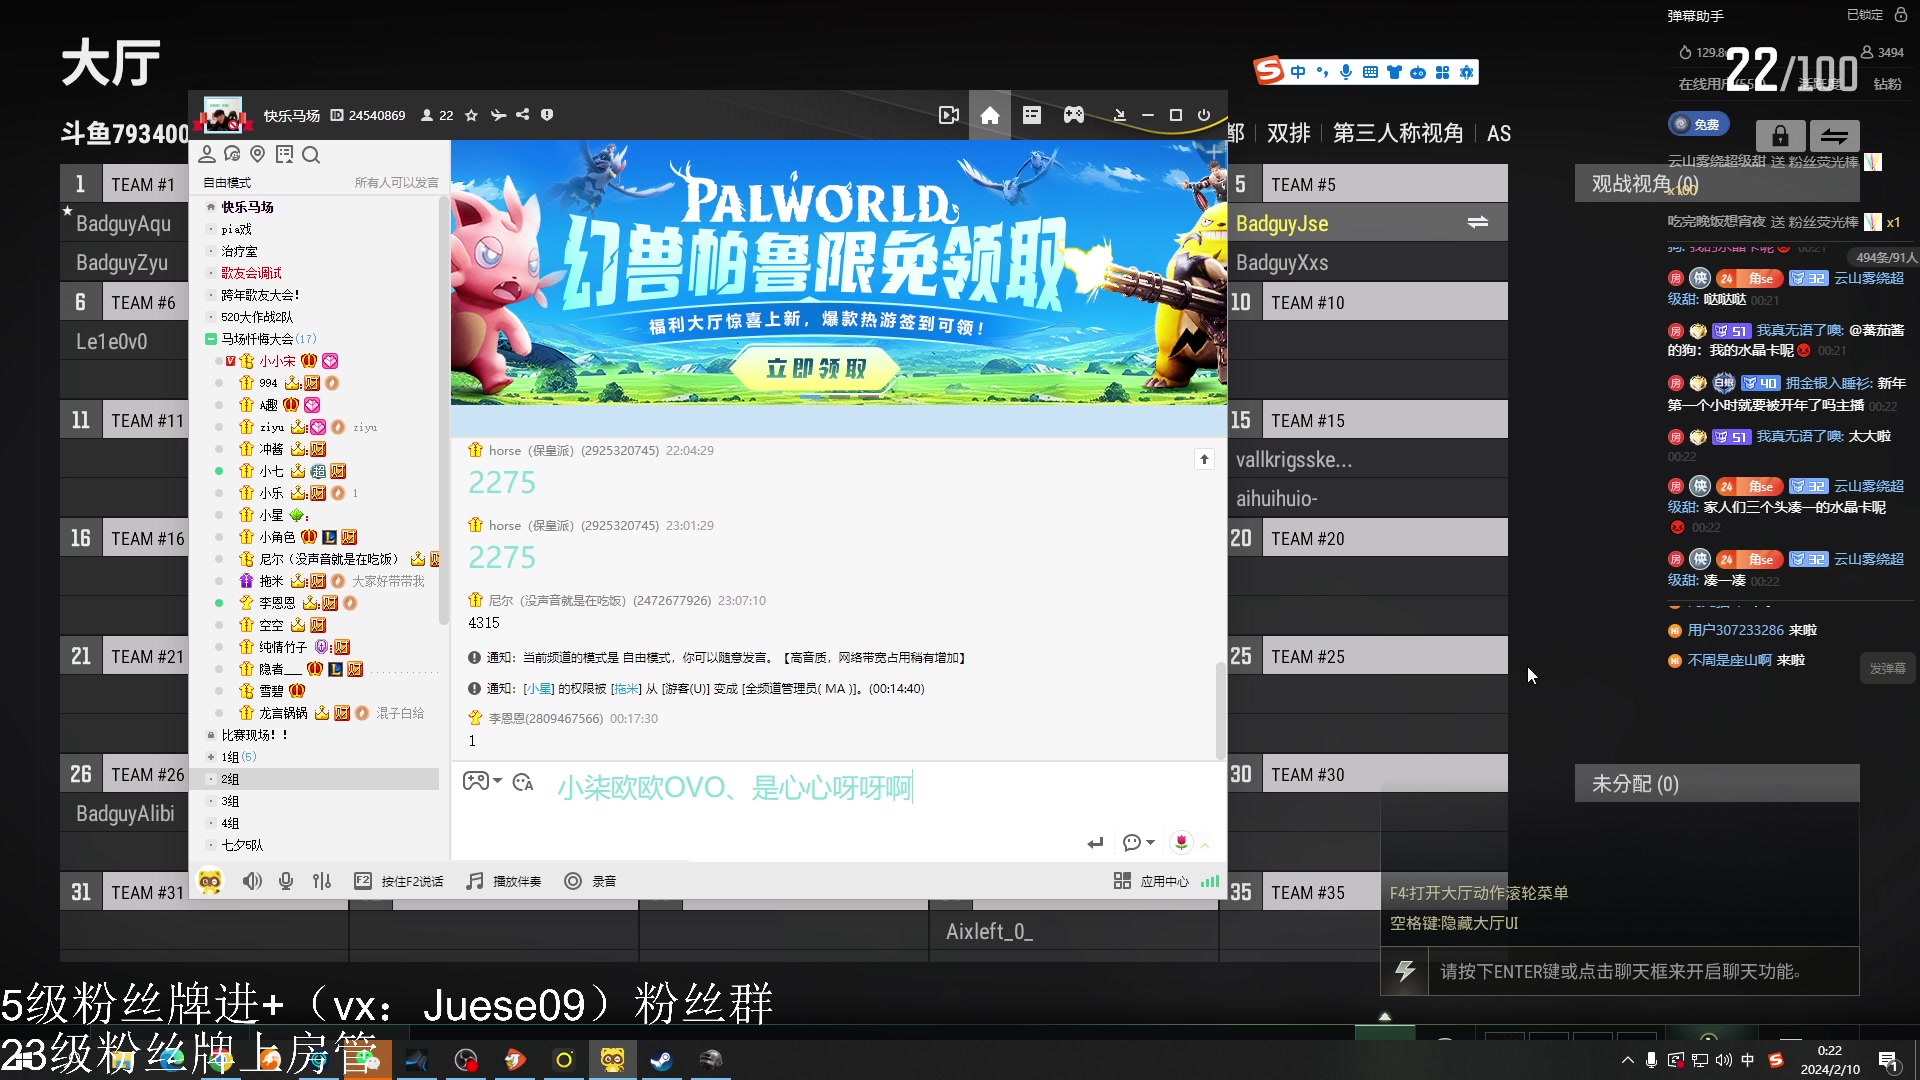Select the 双排 menu item
The image size is (1920, 1080).
(1288, 132)
